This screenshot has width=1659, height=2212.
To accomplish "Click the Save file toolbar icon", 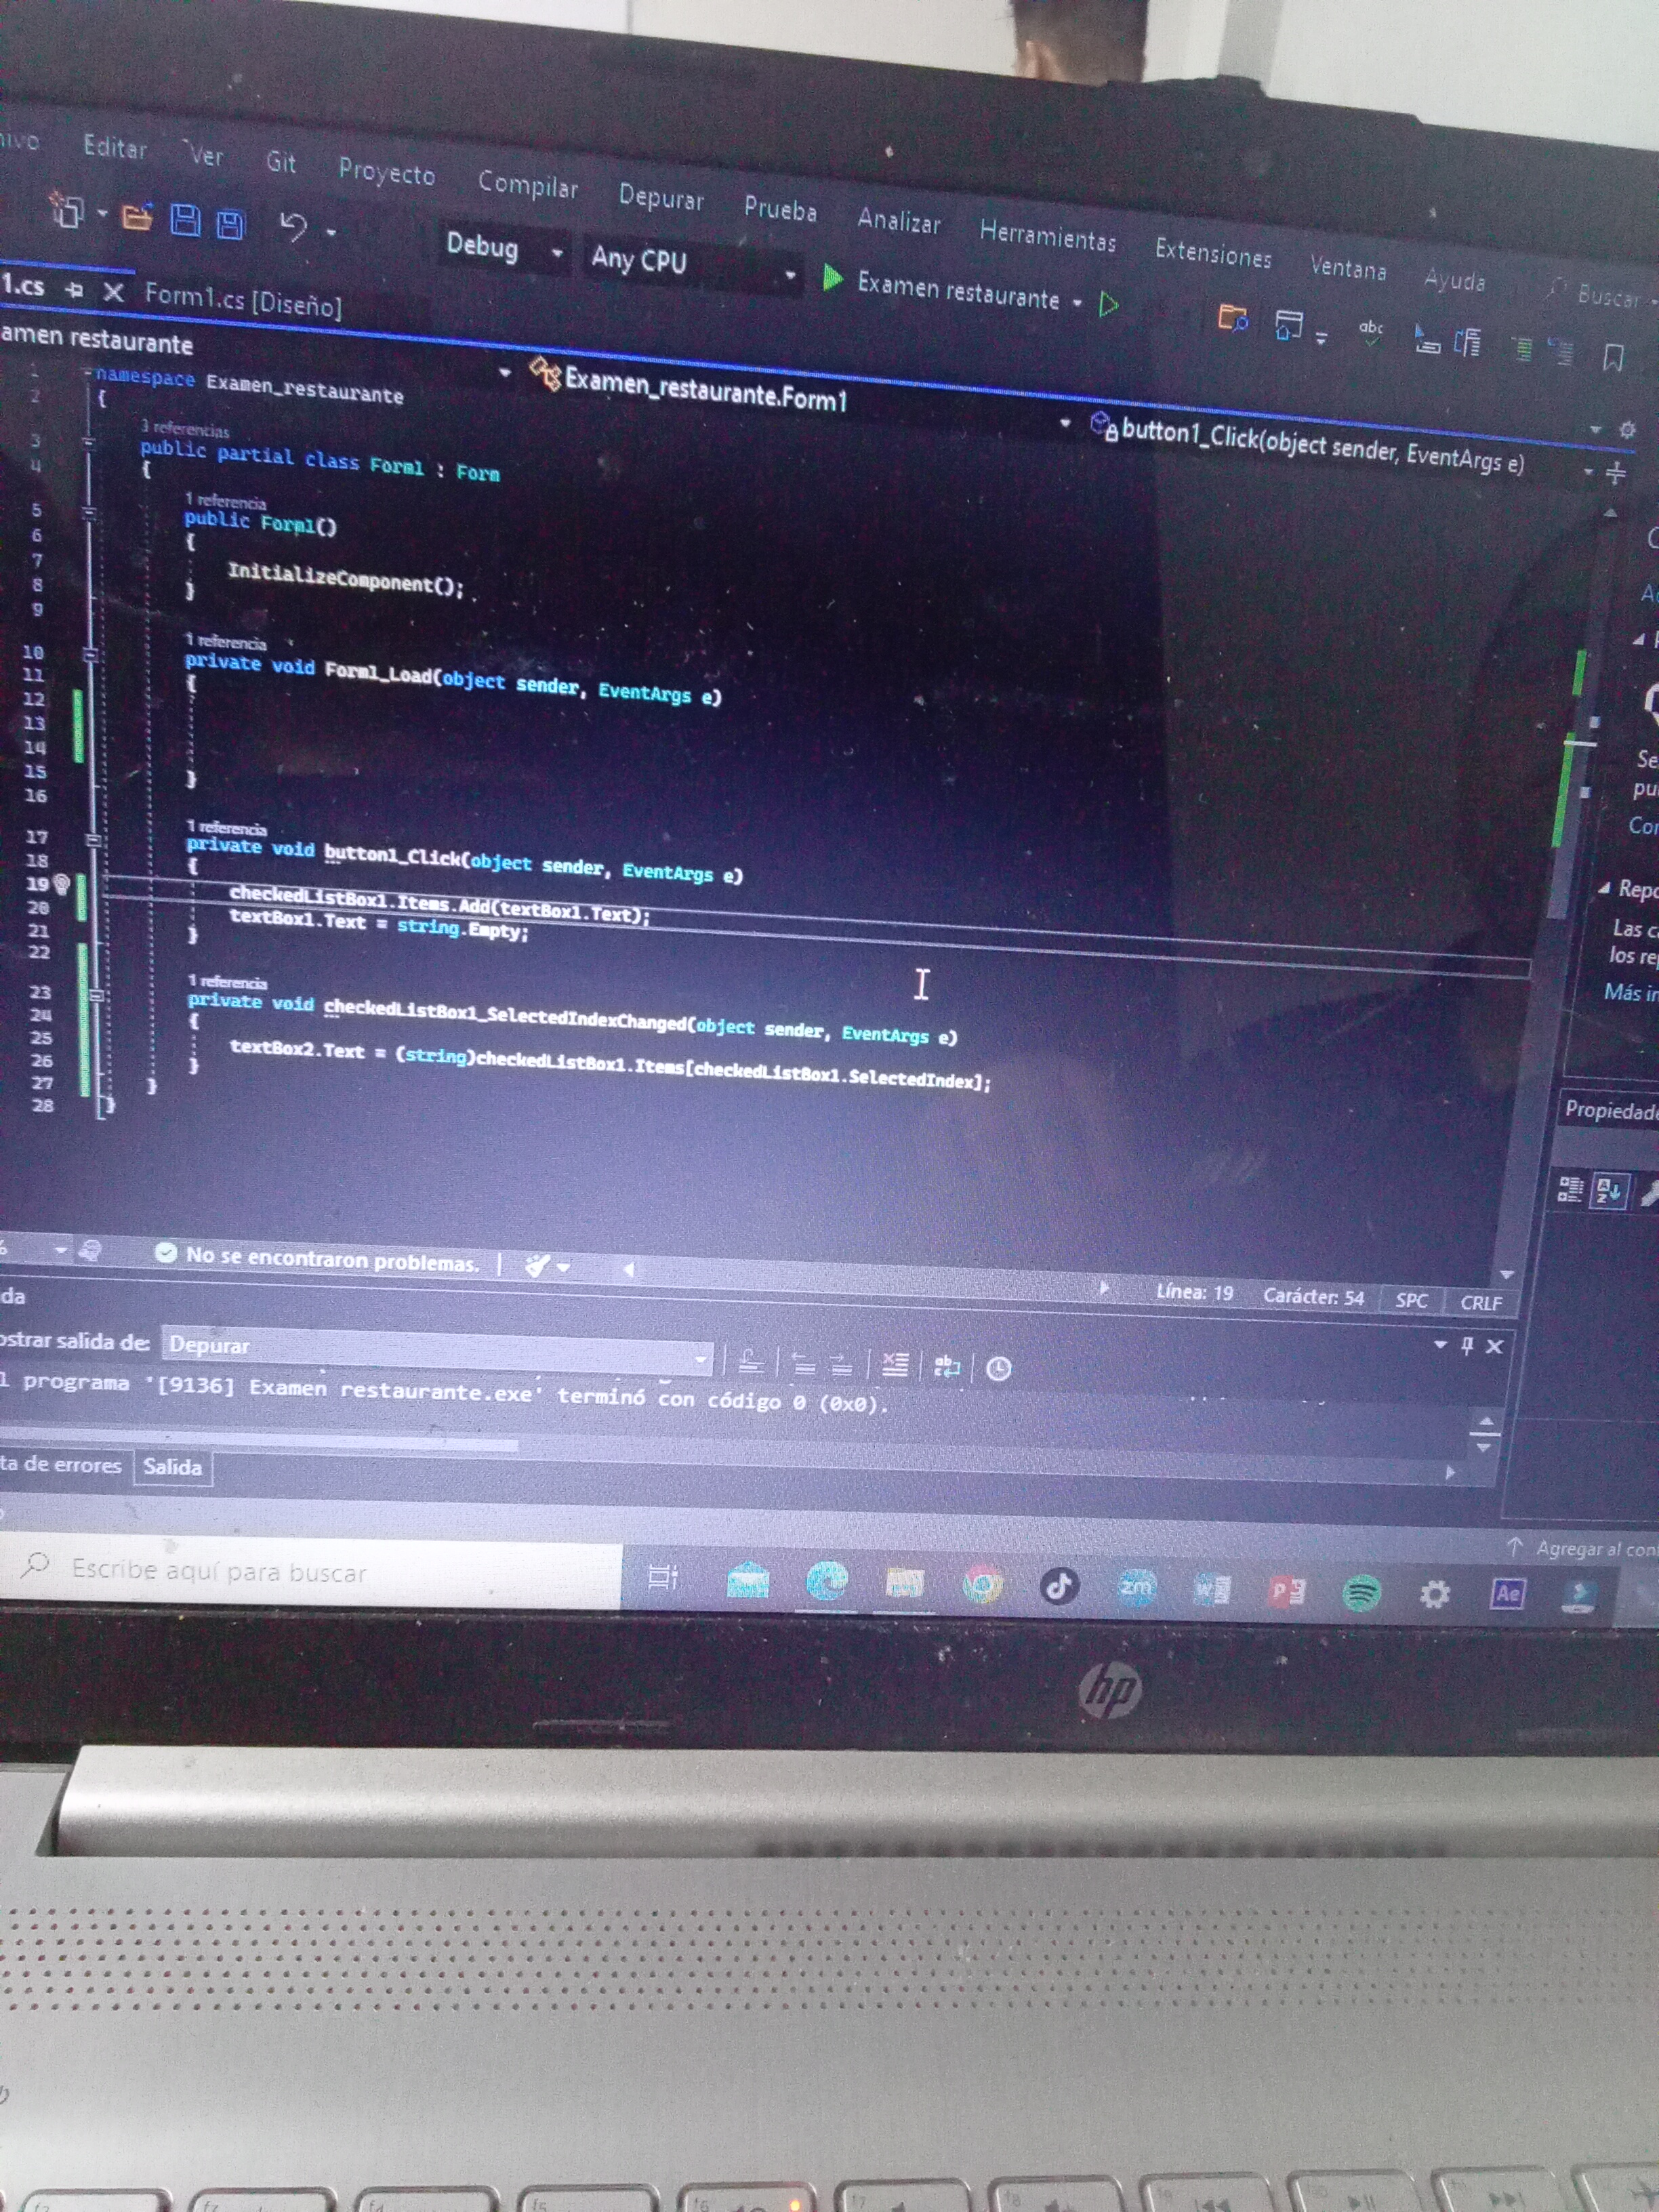I will pyautogui.click(x=185, y=219).
